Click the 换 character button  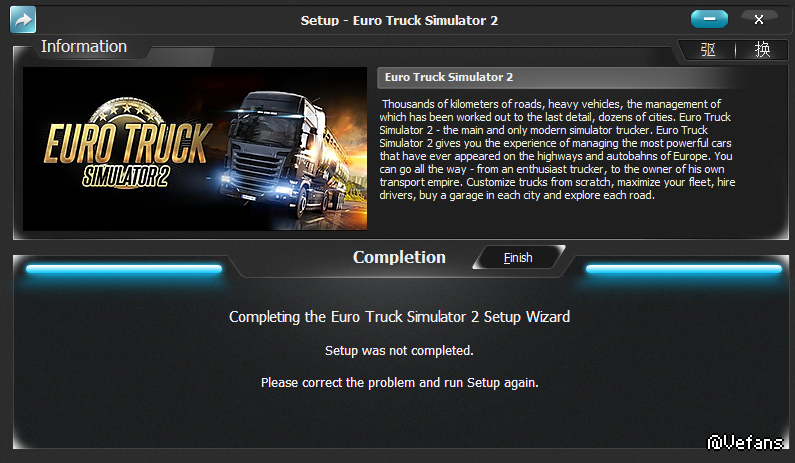click(x=762, y=50)
